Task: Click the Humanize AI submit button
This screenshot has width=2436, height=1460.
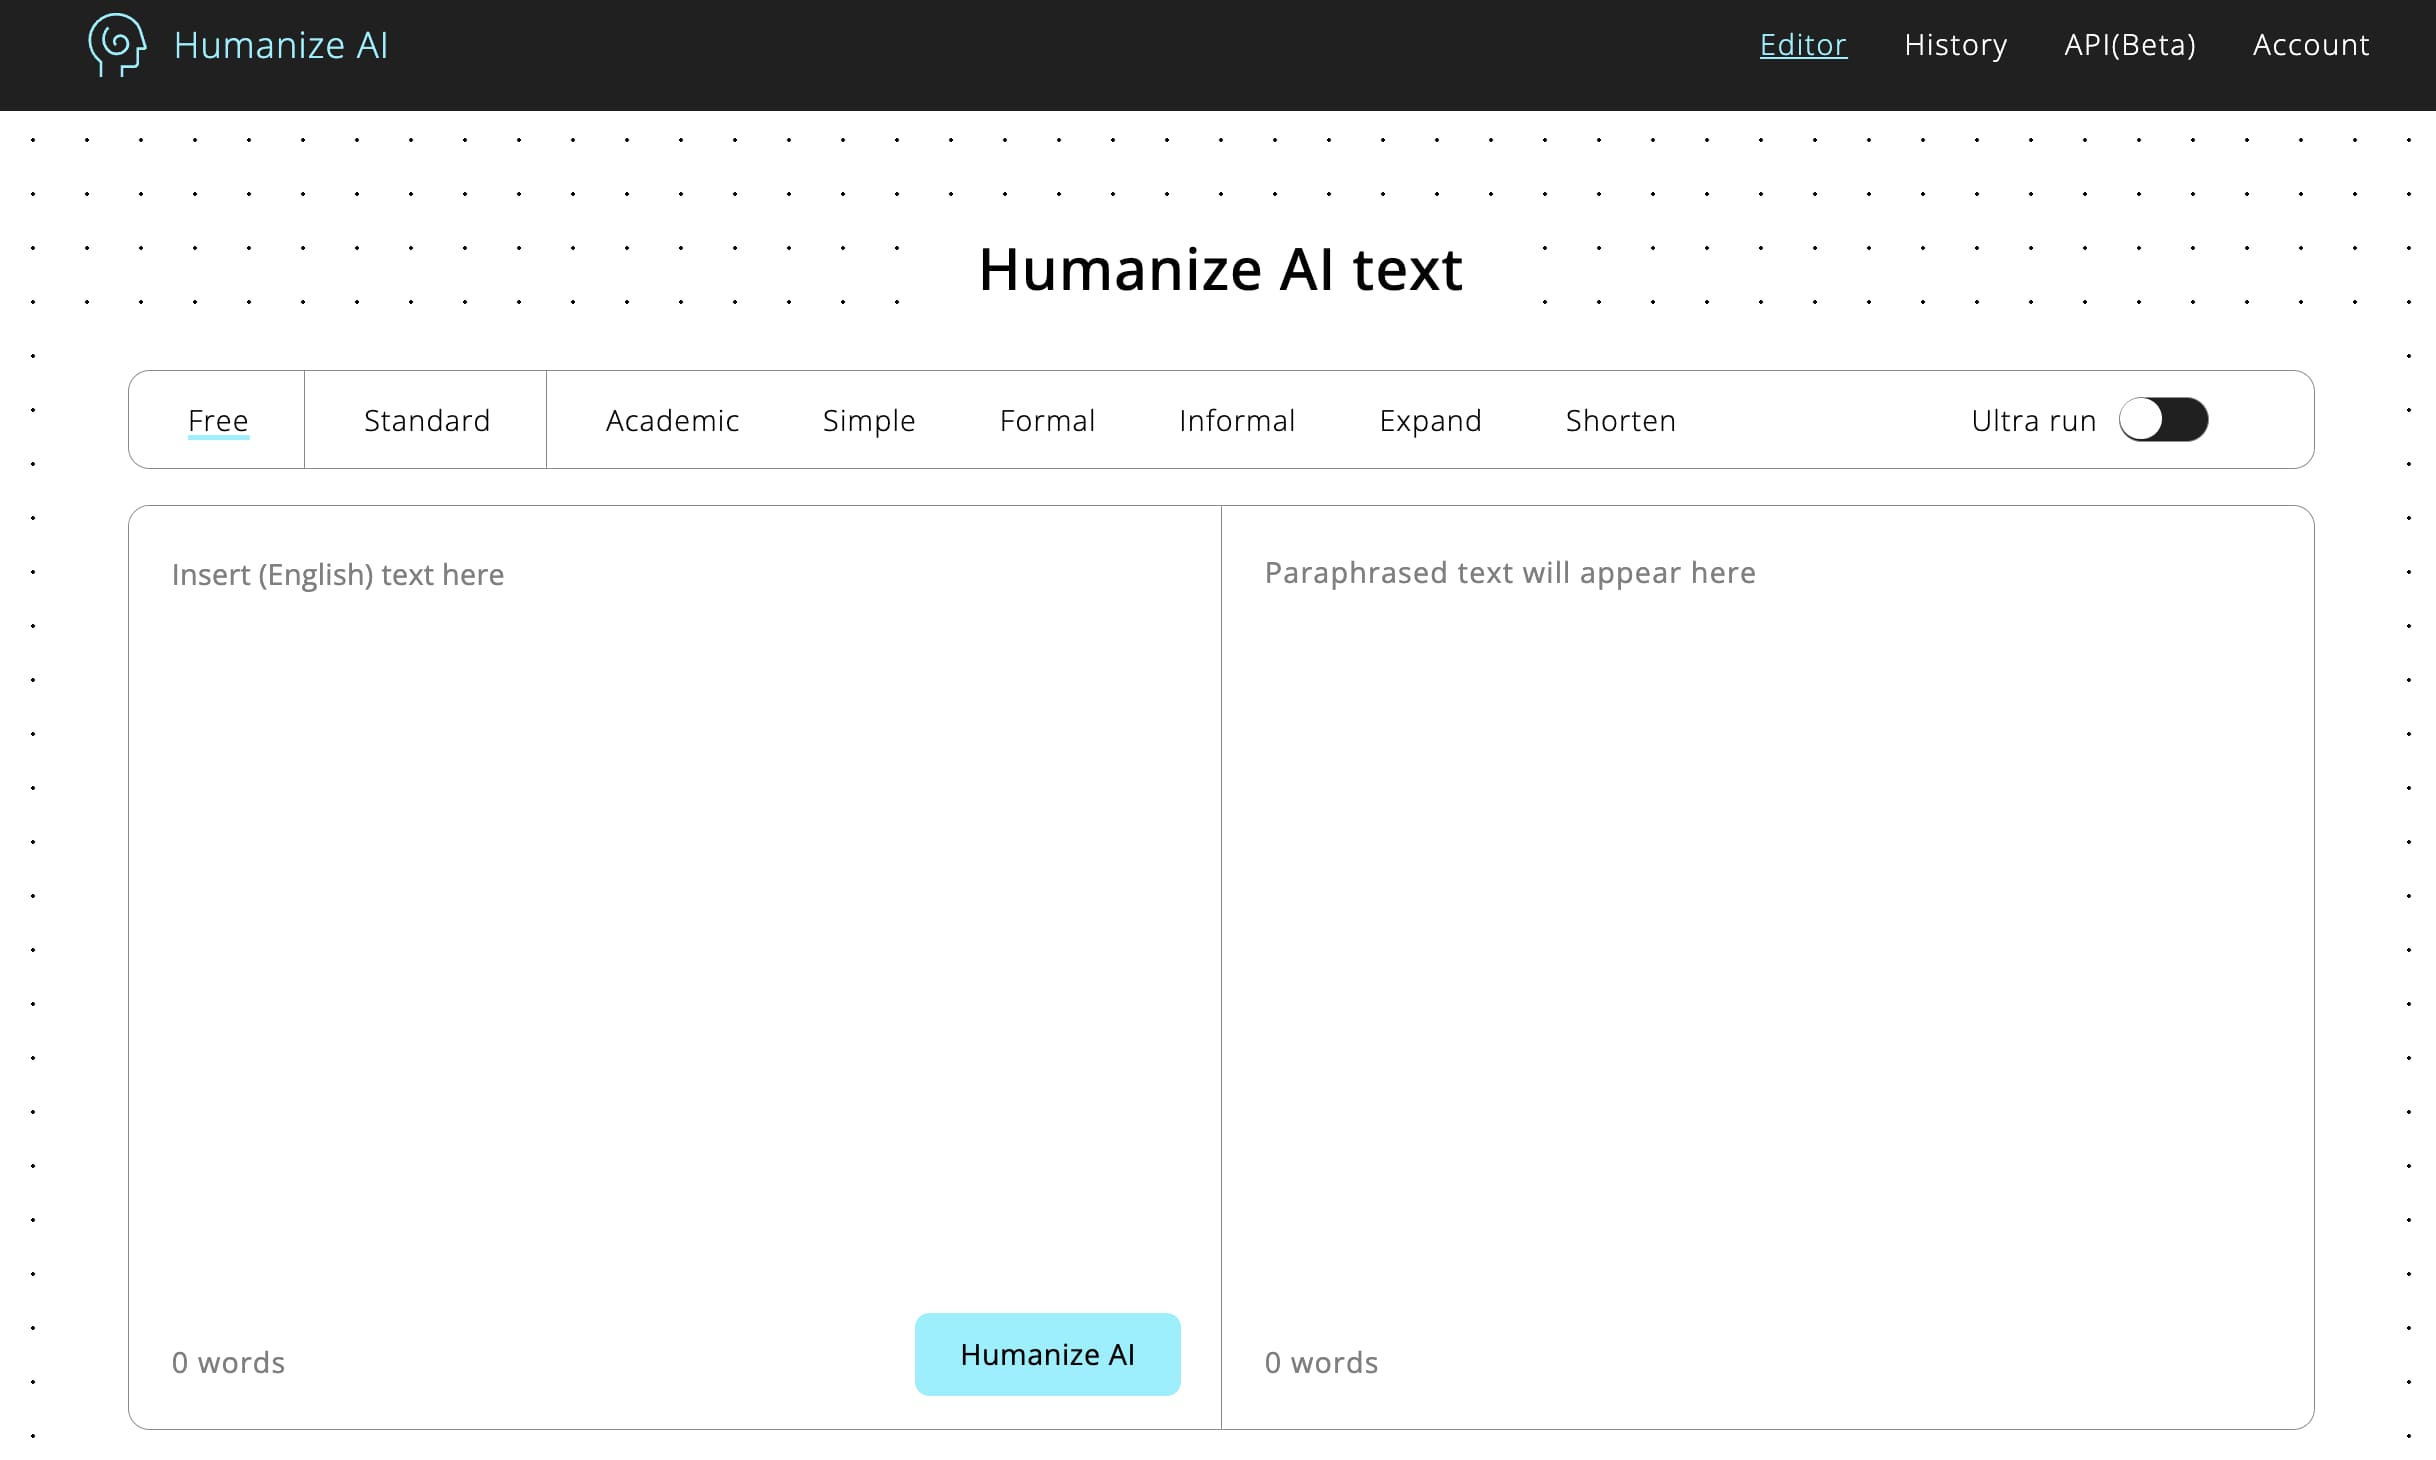Action: 1047,1354
